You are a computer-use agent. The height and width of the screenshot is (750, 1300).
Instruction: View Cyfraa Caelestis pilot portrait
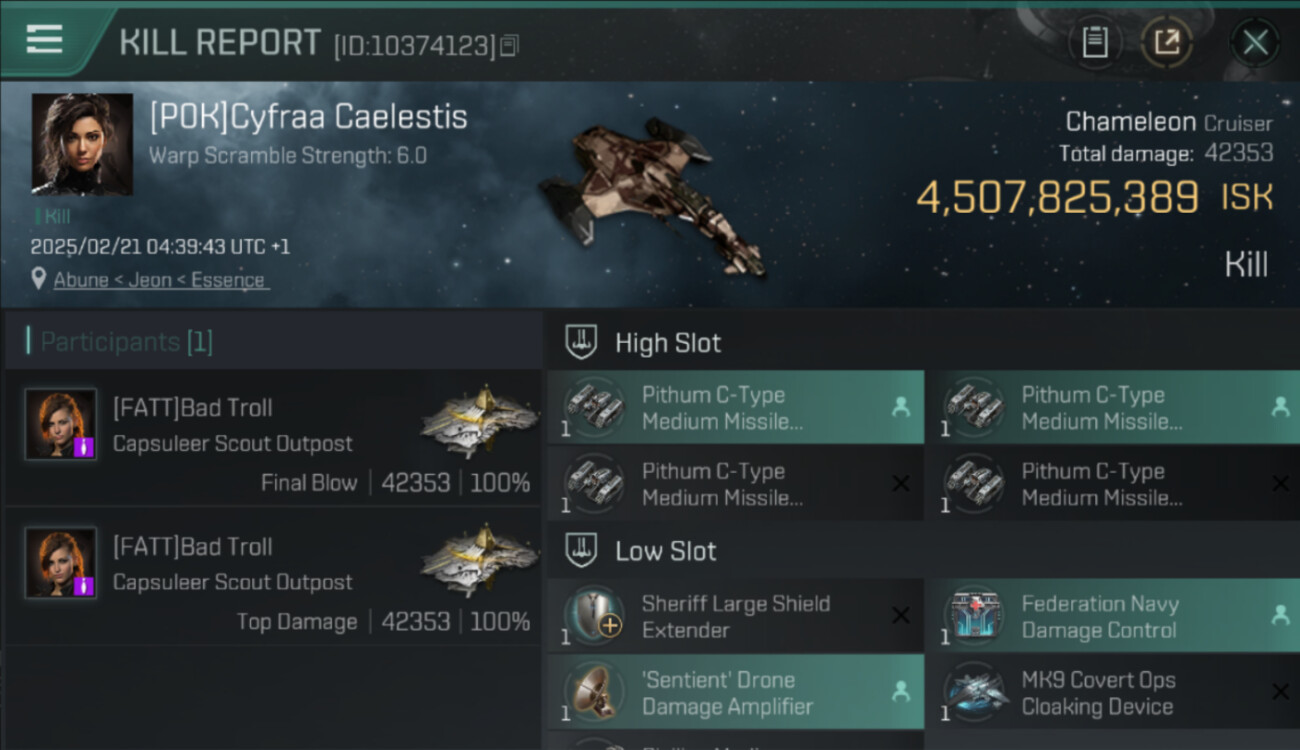tap(82, 144)
